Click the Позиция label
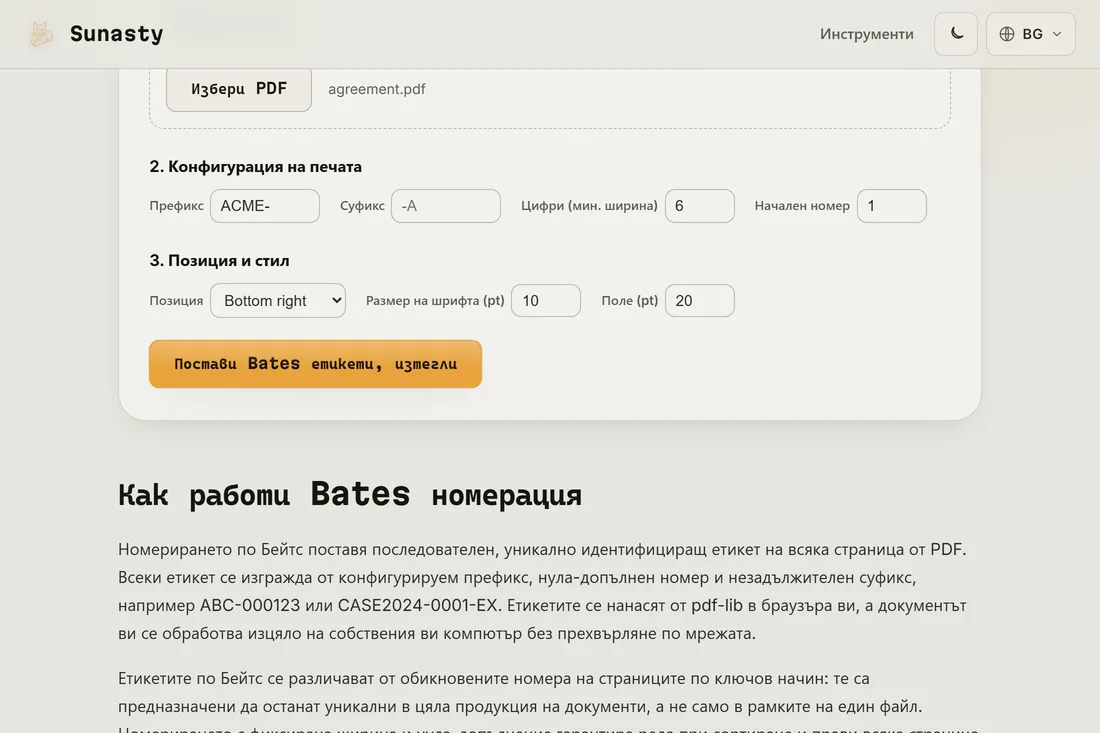Viewport: 1100px width, 733px height. [176, 300]
